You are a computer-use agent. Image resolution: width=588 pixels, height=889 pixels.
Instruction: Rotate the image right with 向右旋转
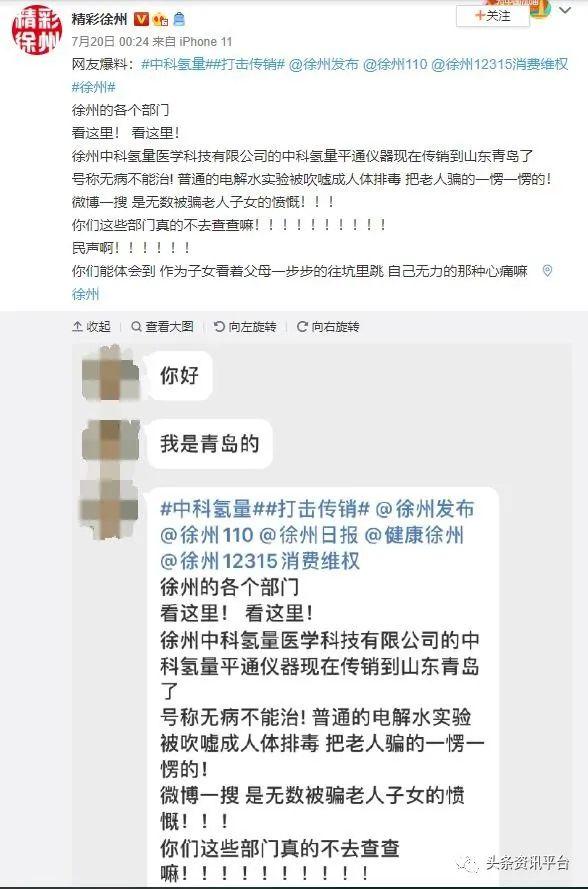point(328,327)
